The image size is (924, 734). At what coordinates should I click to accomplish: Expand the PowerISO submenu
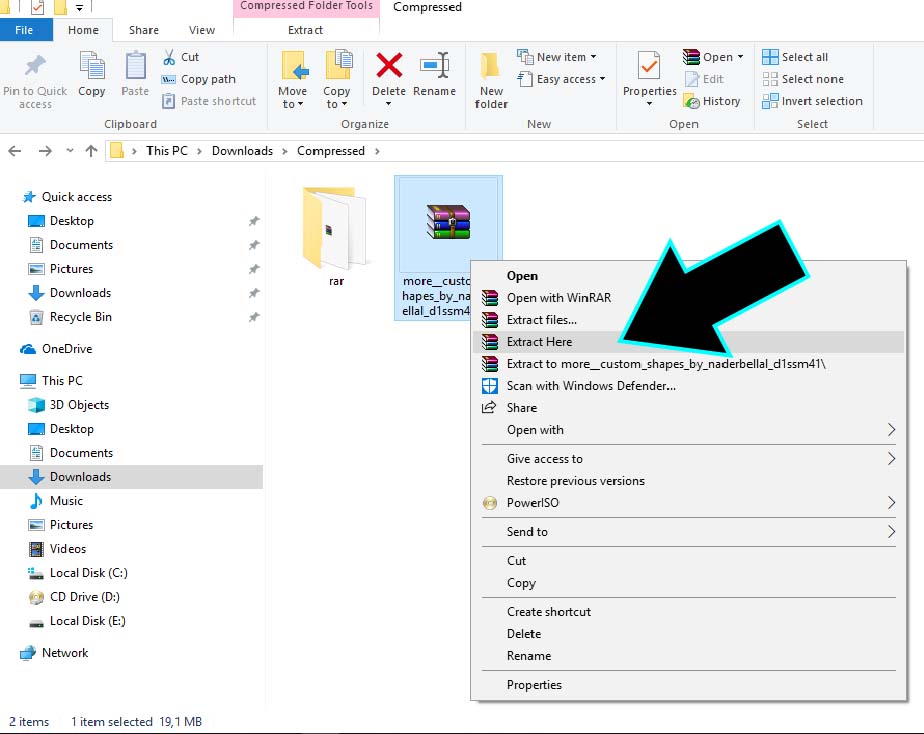coord(891,503)
